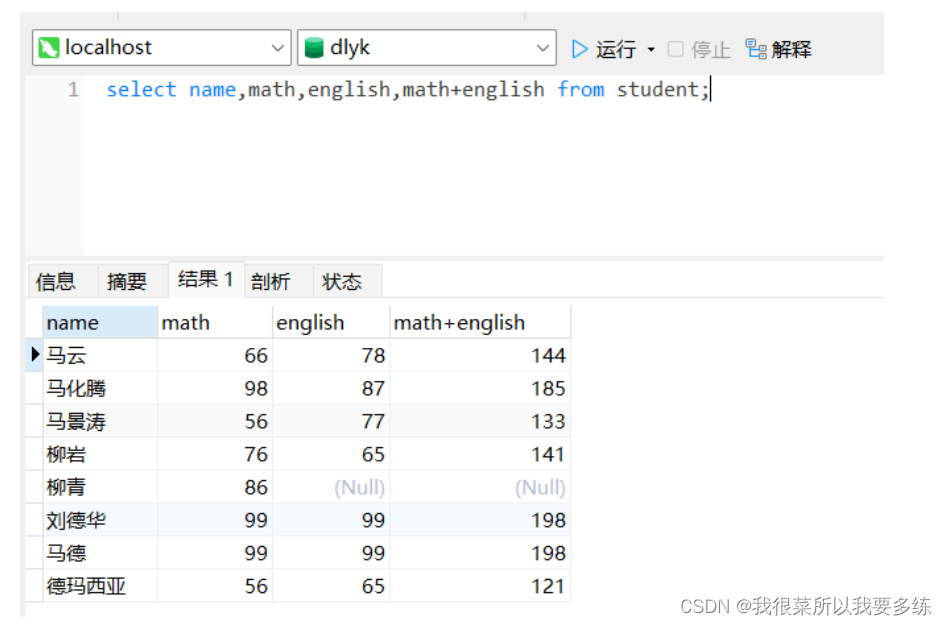Click the word student in the query

coord(658,89)
